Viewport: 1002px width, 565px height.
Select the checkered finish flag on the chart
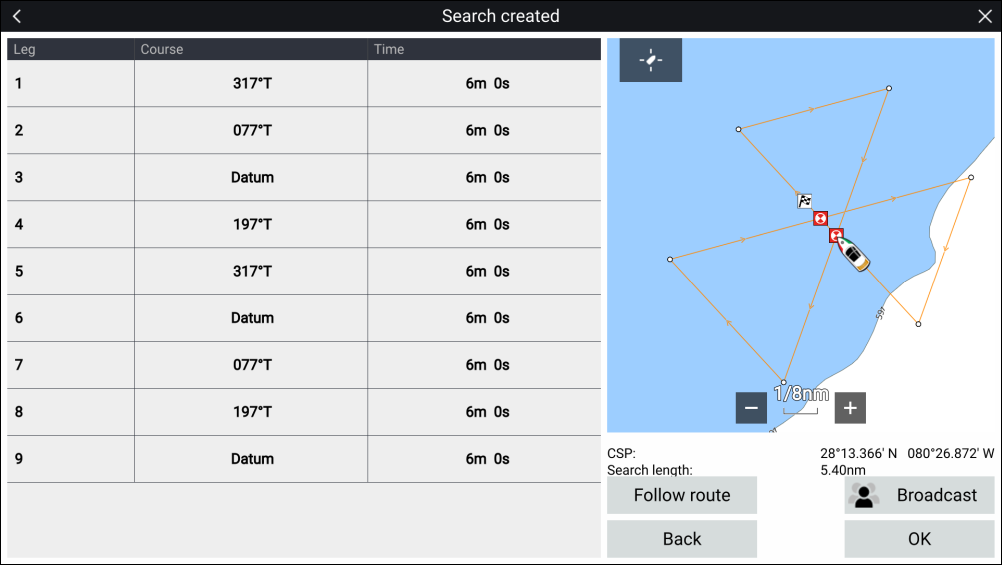tap(805, 200)
